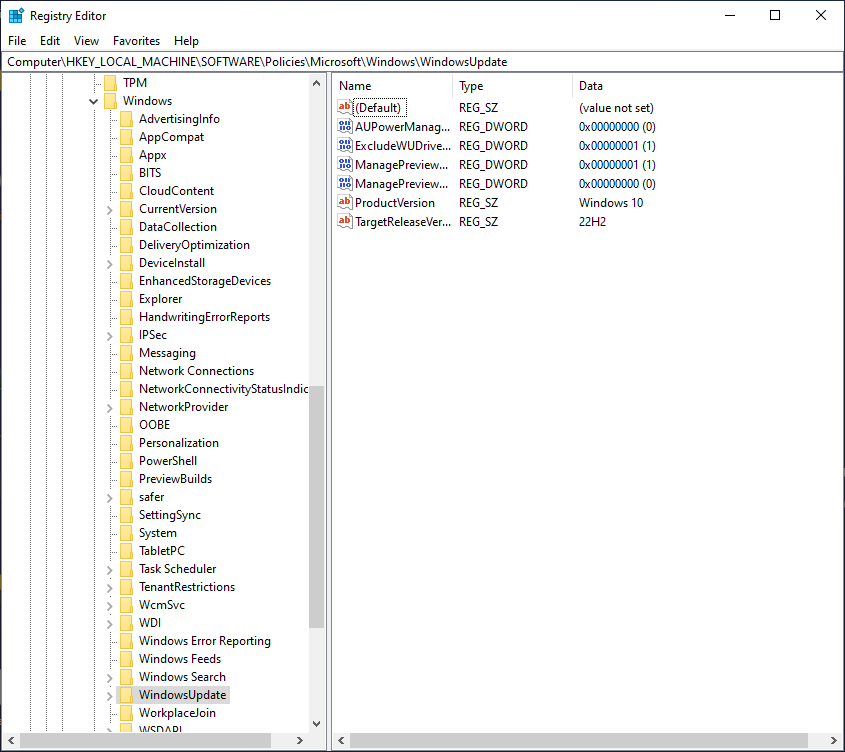Maximize the Registry Editor window
The image size is (845, 752).
point(775,15)
